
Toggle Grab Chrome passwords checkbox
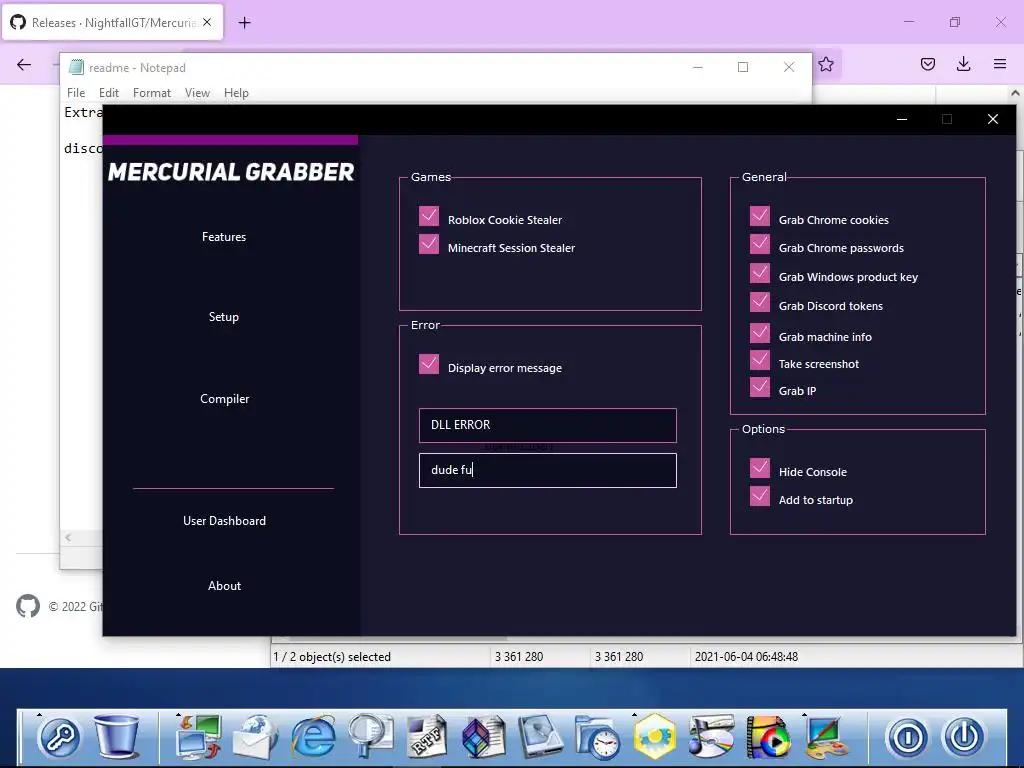point(760,244)
